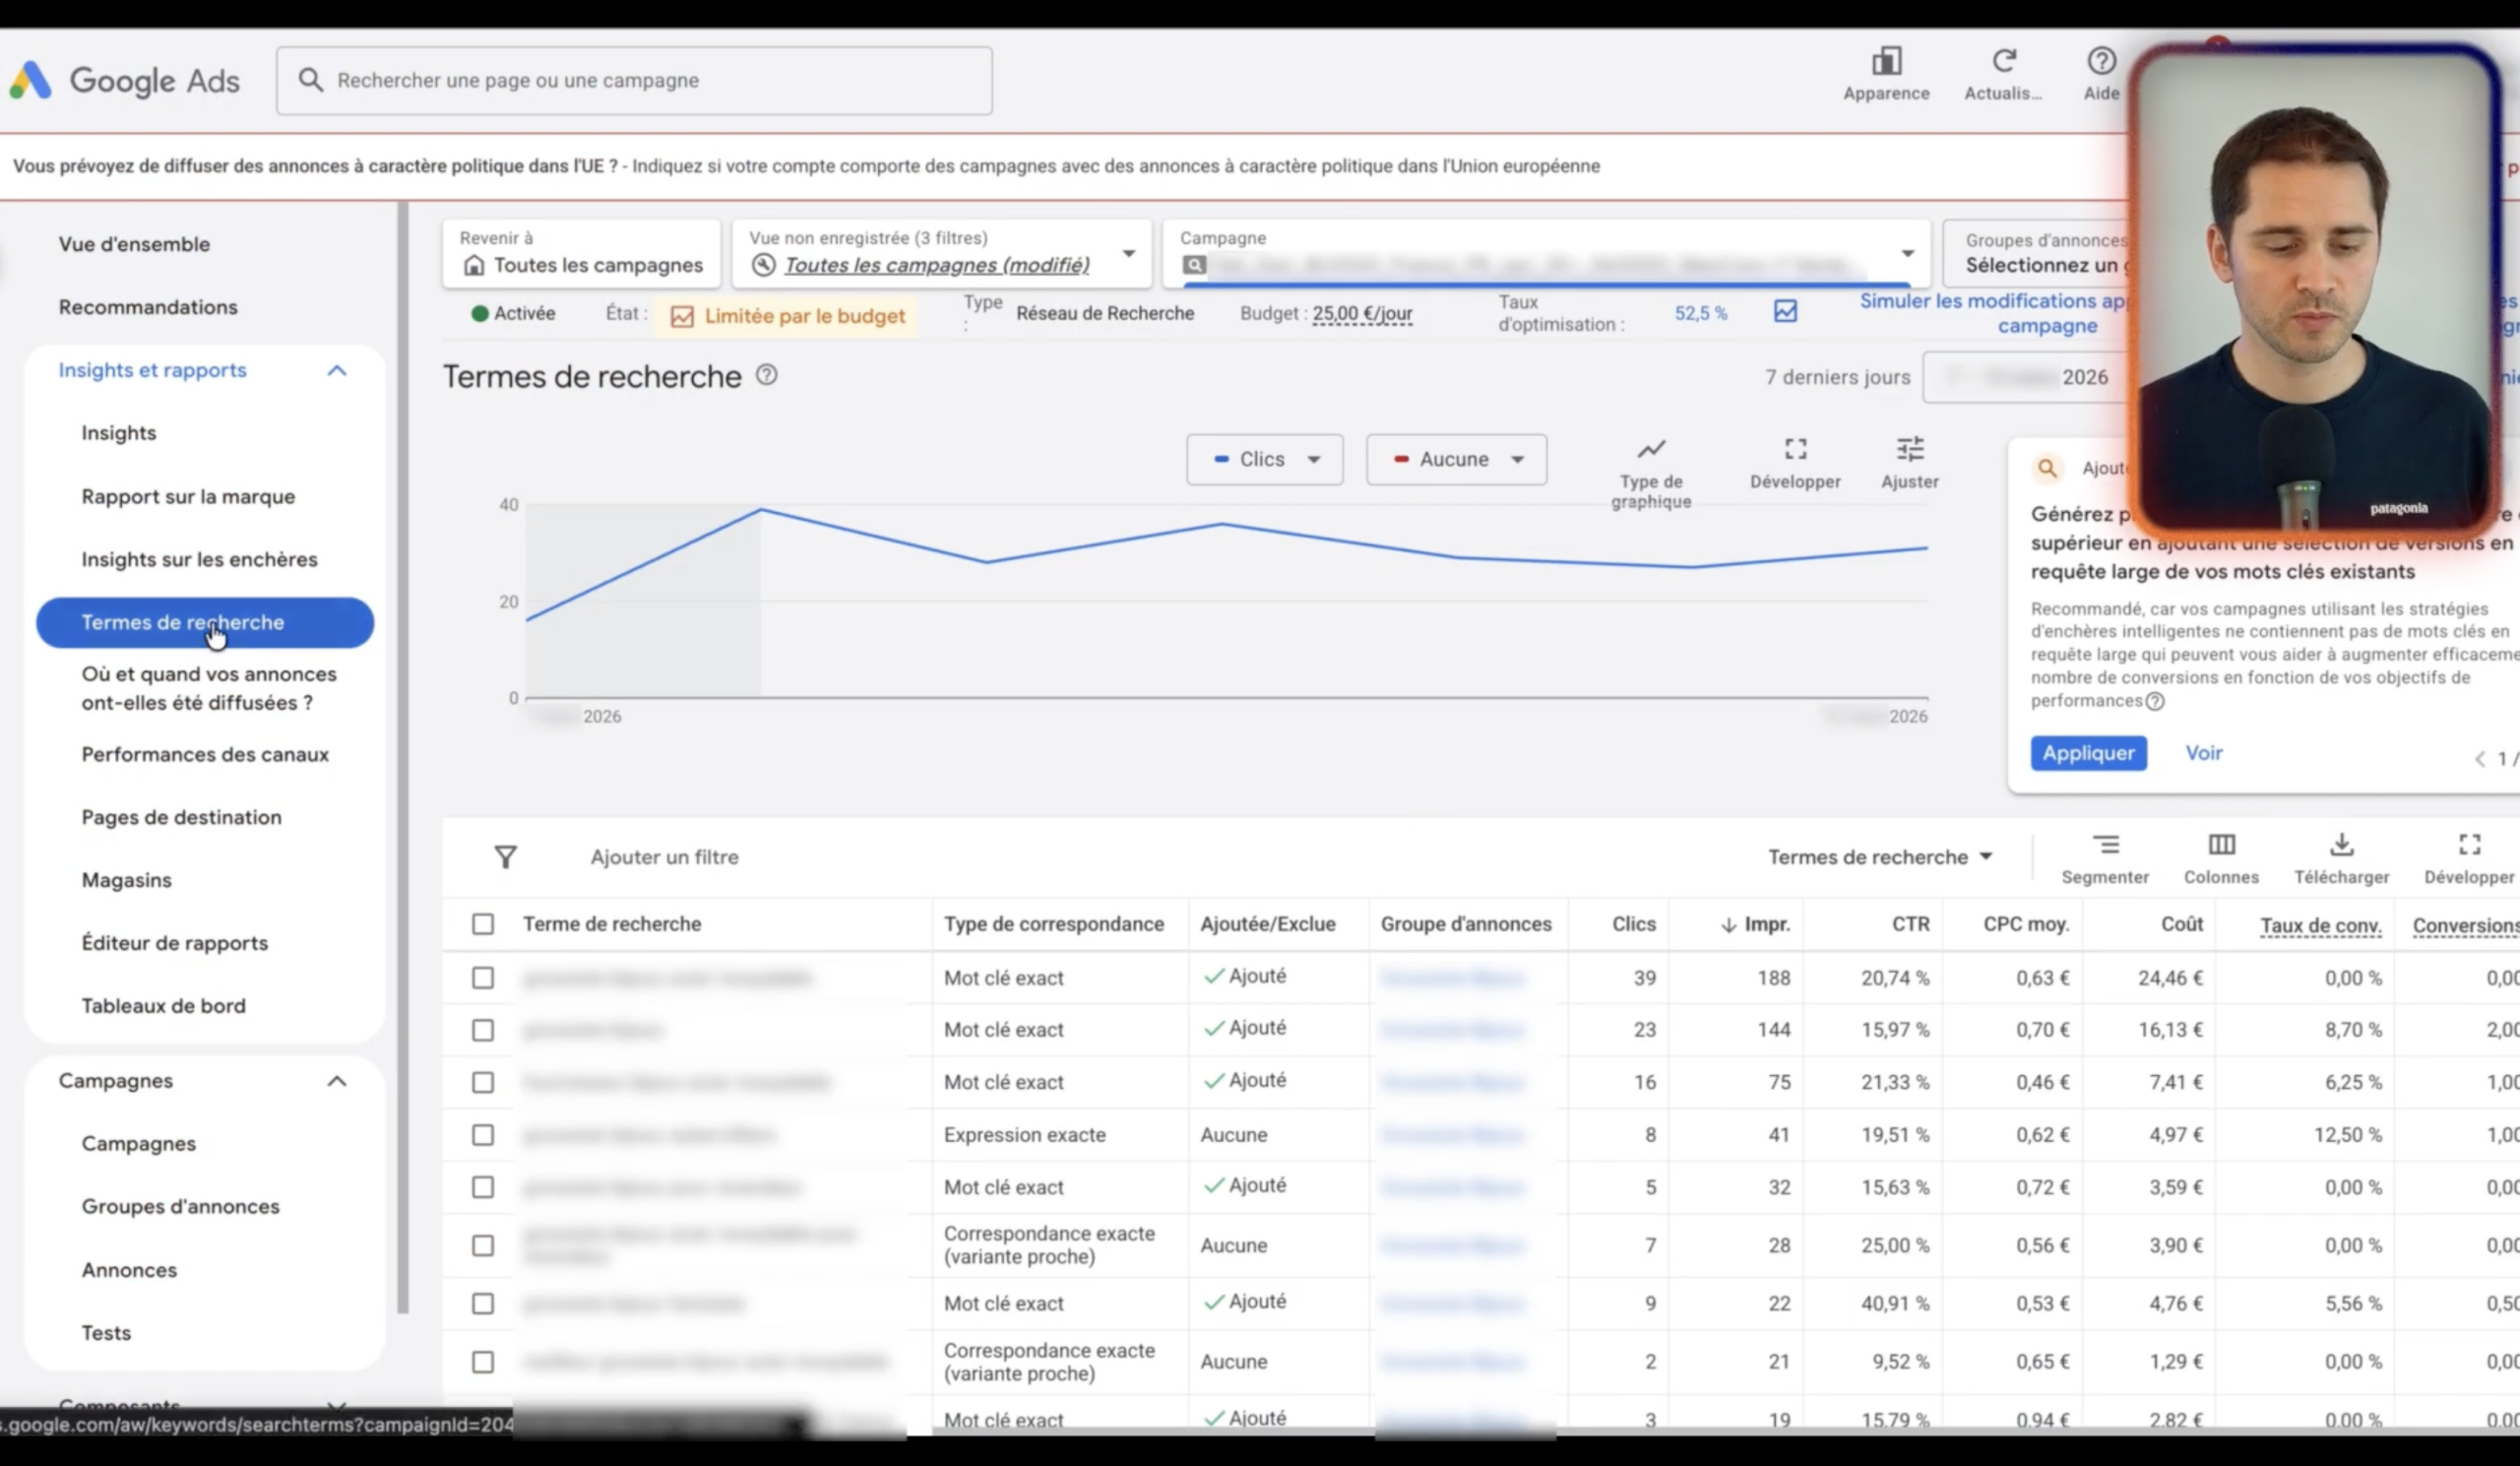This screenshot has width=2520, height=1466.
Task: Click the Voir link
Action: [x=2204, y=753]
